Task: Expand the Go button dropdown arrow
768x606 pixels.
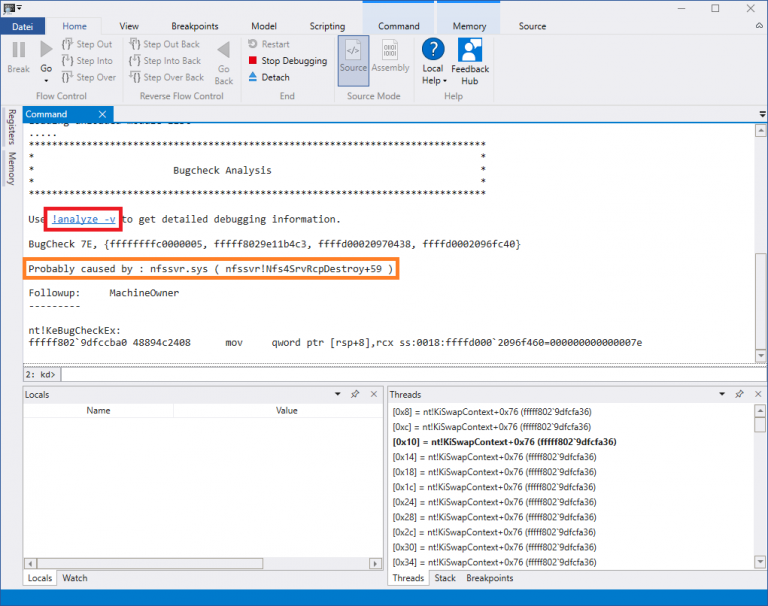Action: click(x=46, y=81)
